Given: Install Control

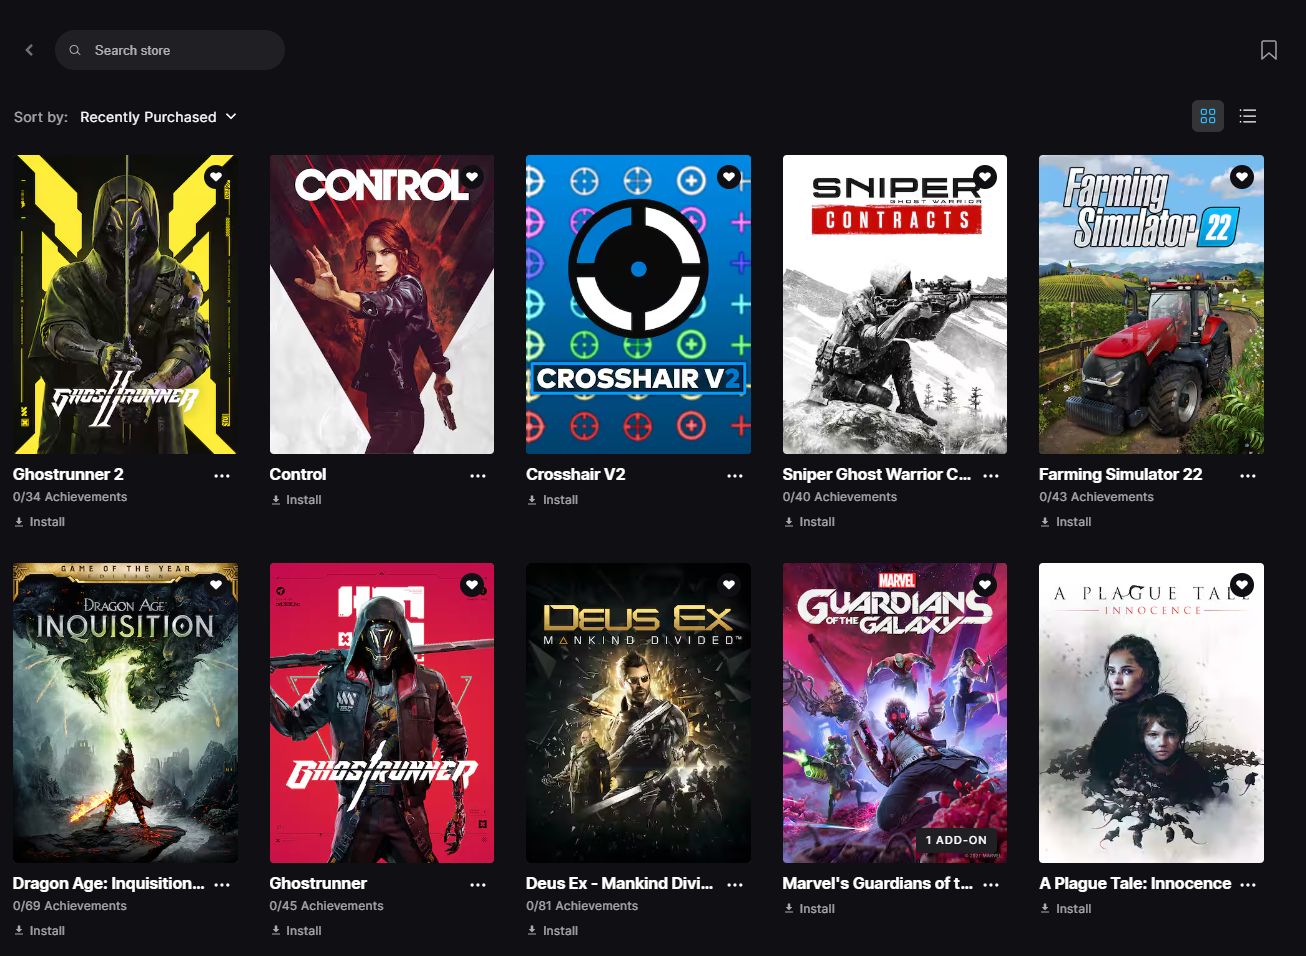Looking at the screenshot, I should coord(296,500).
